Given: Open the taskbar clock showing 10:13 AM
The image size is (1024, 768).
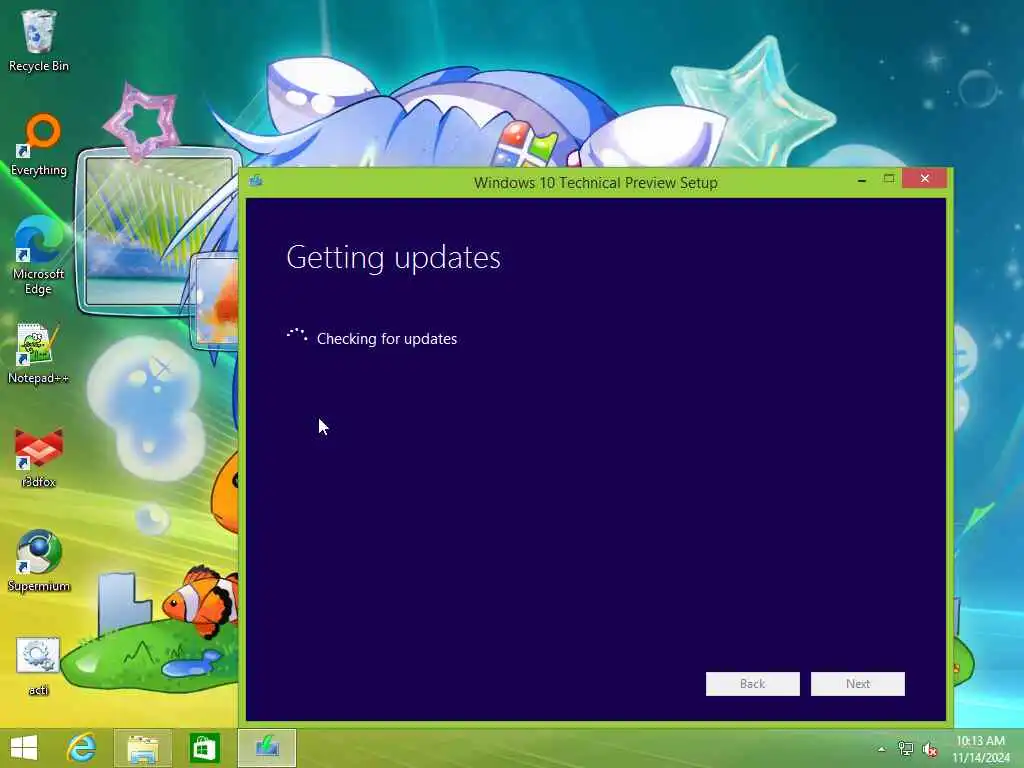Looking at the screenshot, I should 981,749.
